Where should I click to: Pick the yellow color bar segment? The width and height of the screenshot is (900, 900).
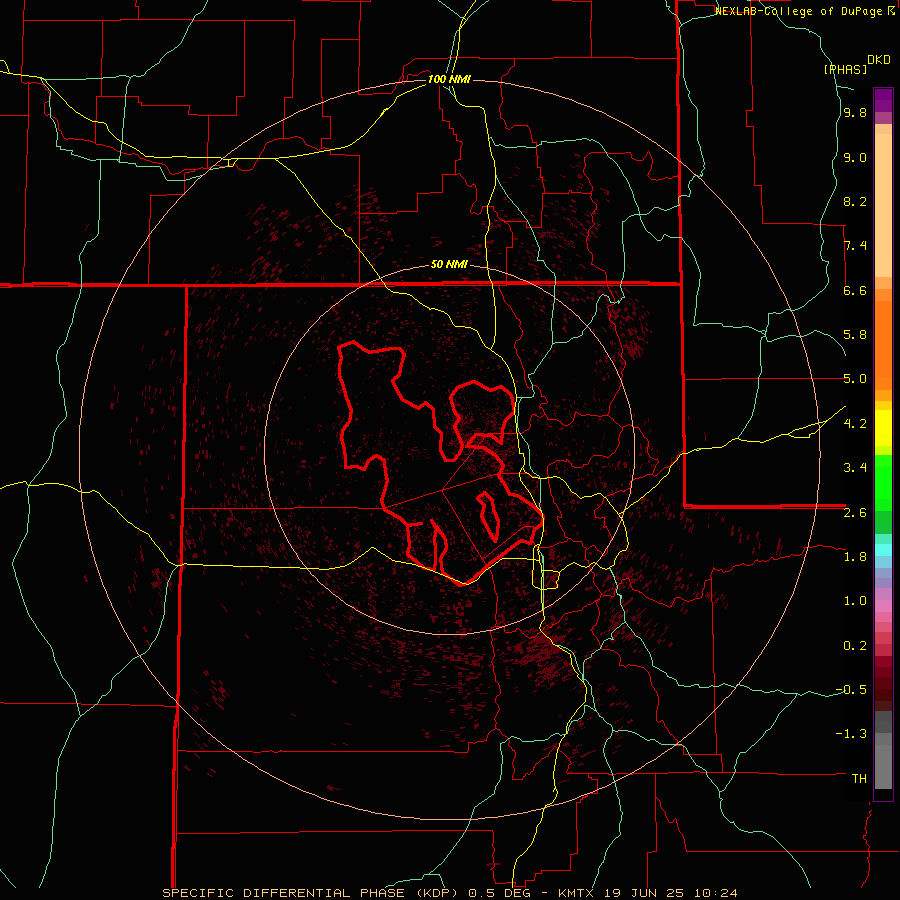tap(883, 428)
